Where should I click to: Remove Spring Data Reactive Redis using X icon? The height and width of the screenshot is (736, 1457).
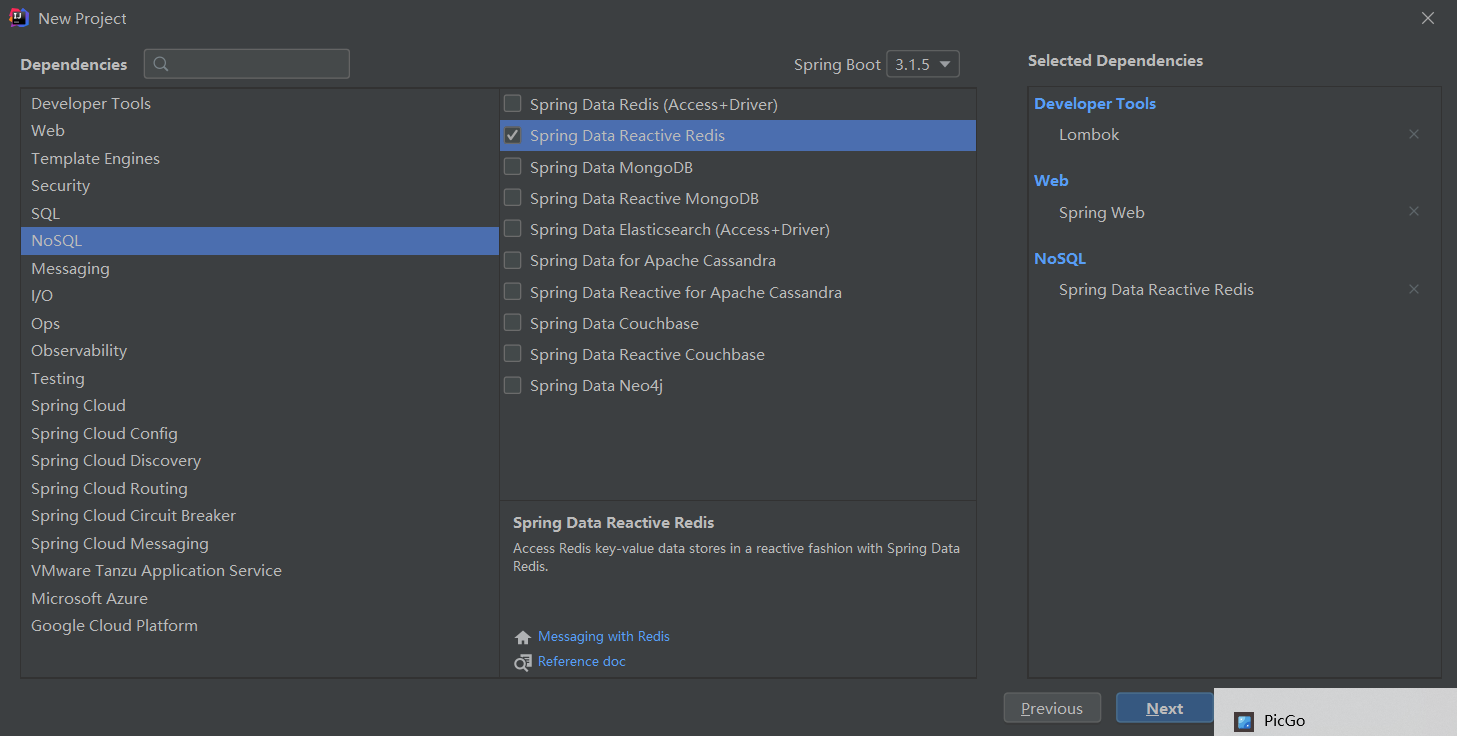pyautogui.click(x=1414, y=289)
